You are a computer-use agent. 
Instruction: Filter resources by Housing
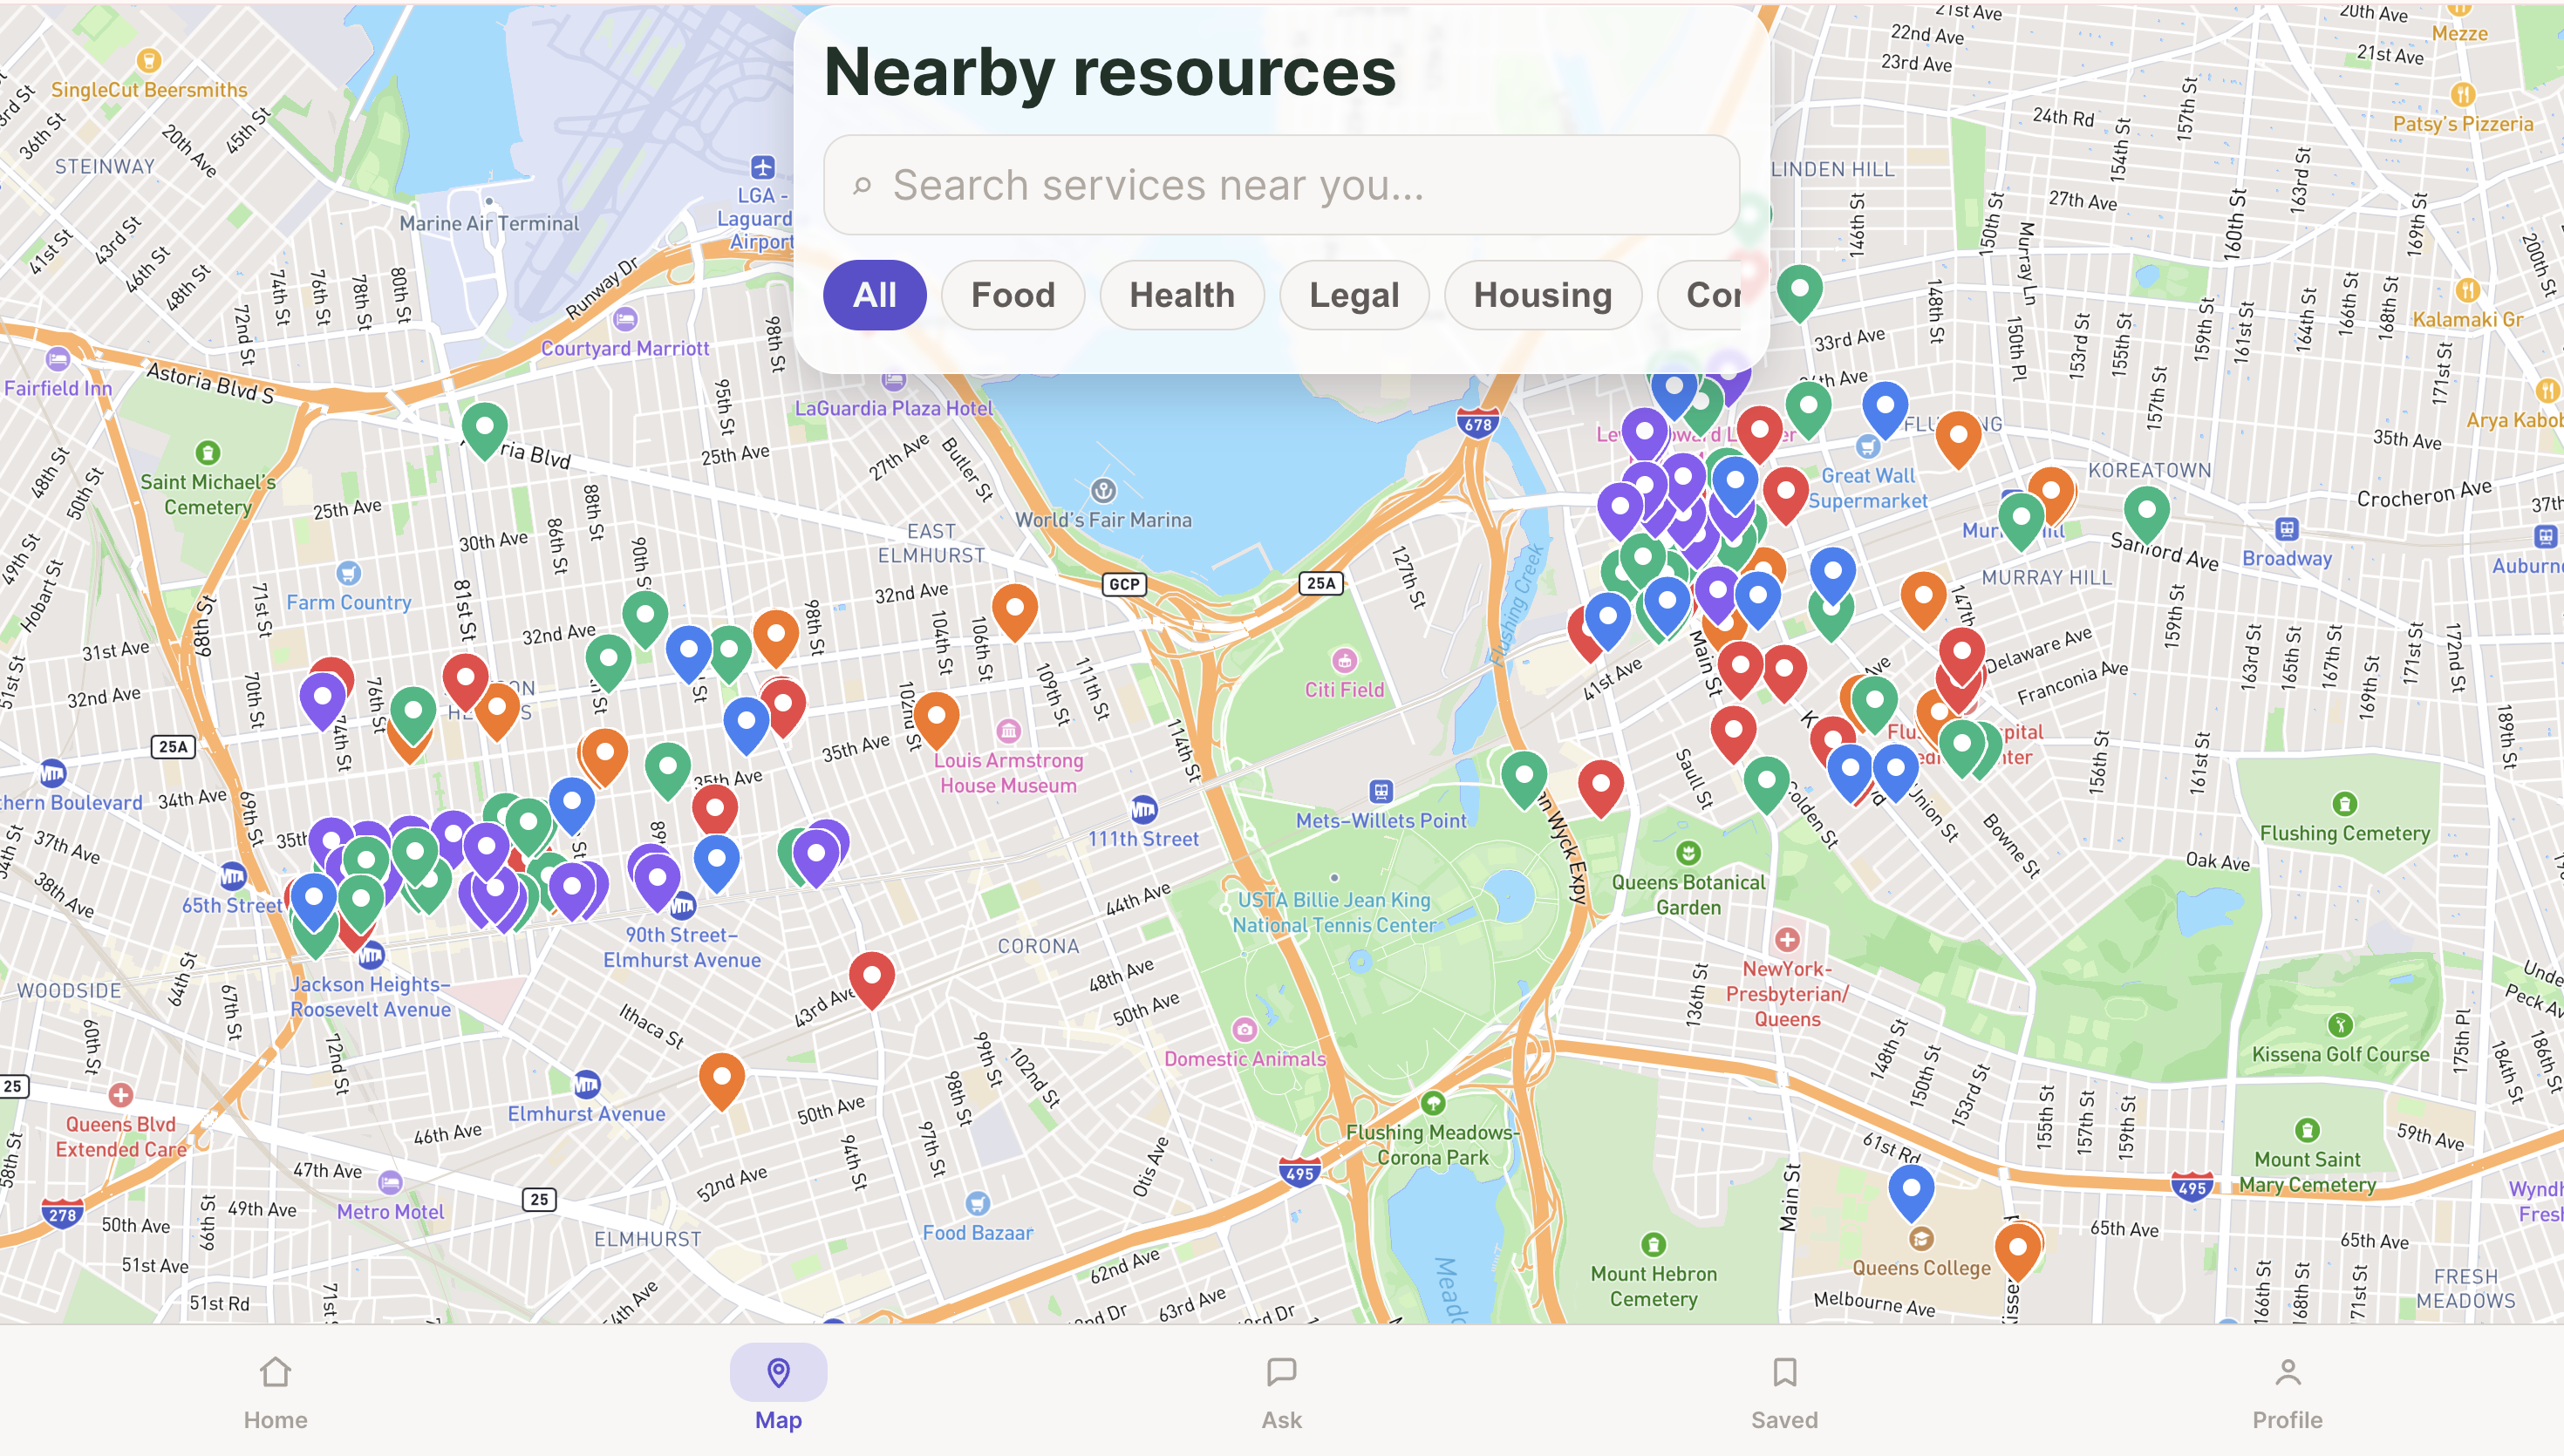coord(1542,295)
